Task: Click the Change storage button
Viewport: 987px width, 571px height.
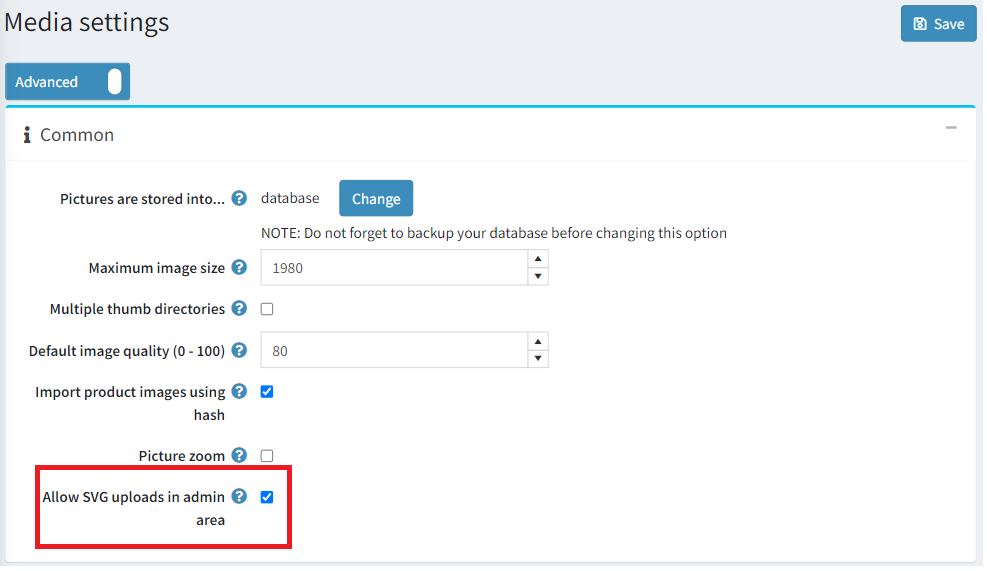Action: point(376,199)
